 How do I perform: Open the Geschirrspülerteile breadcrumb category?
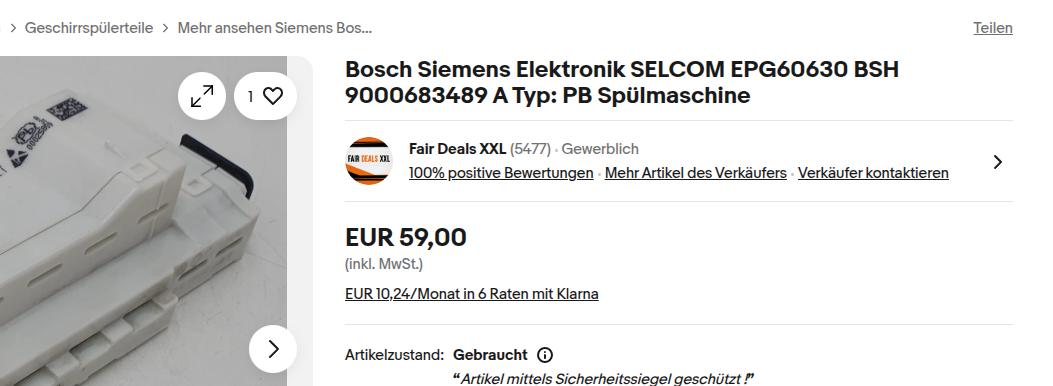click(x=89, y=28)
